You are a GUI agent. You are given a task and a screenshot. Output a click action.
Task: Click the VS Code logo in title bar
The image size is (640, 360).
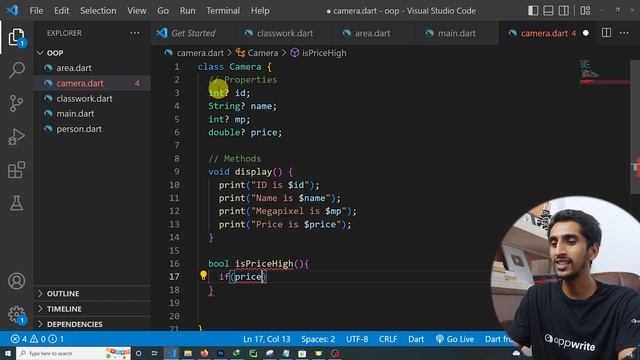(12, 10)
